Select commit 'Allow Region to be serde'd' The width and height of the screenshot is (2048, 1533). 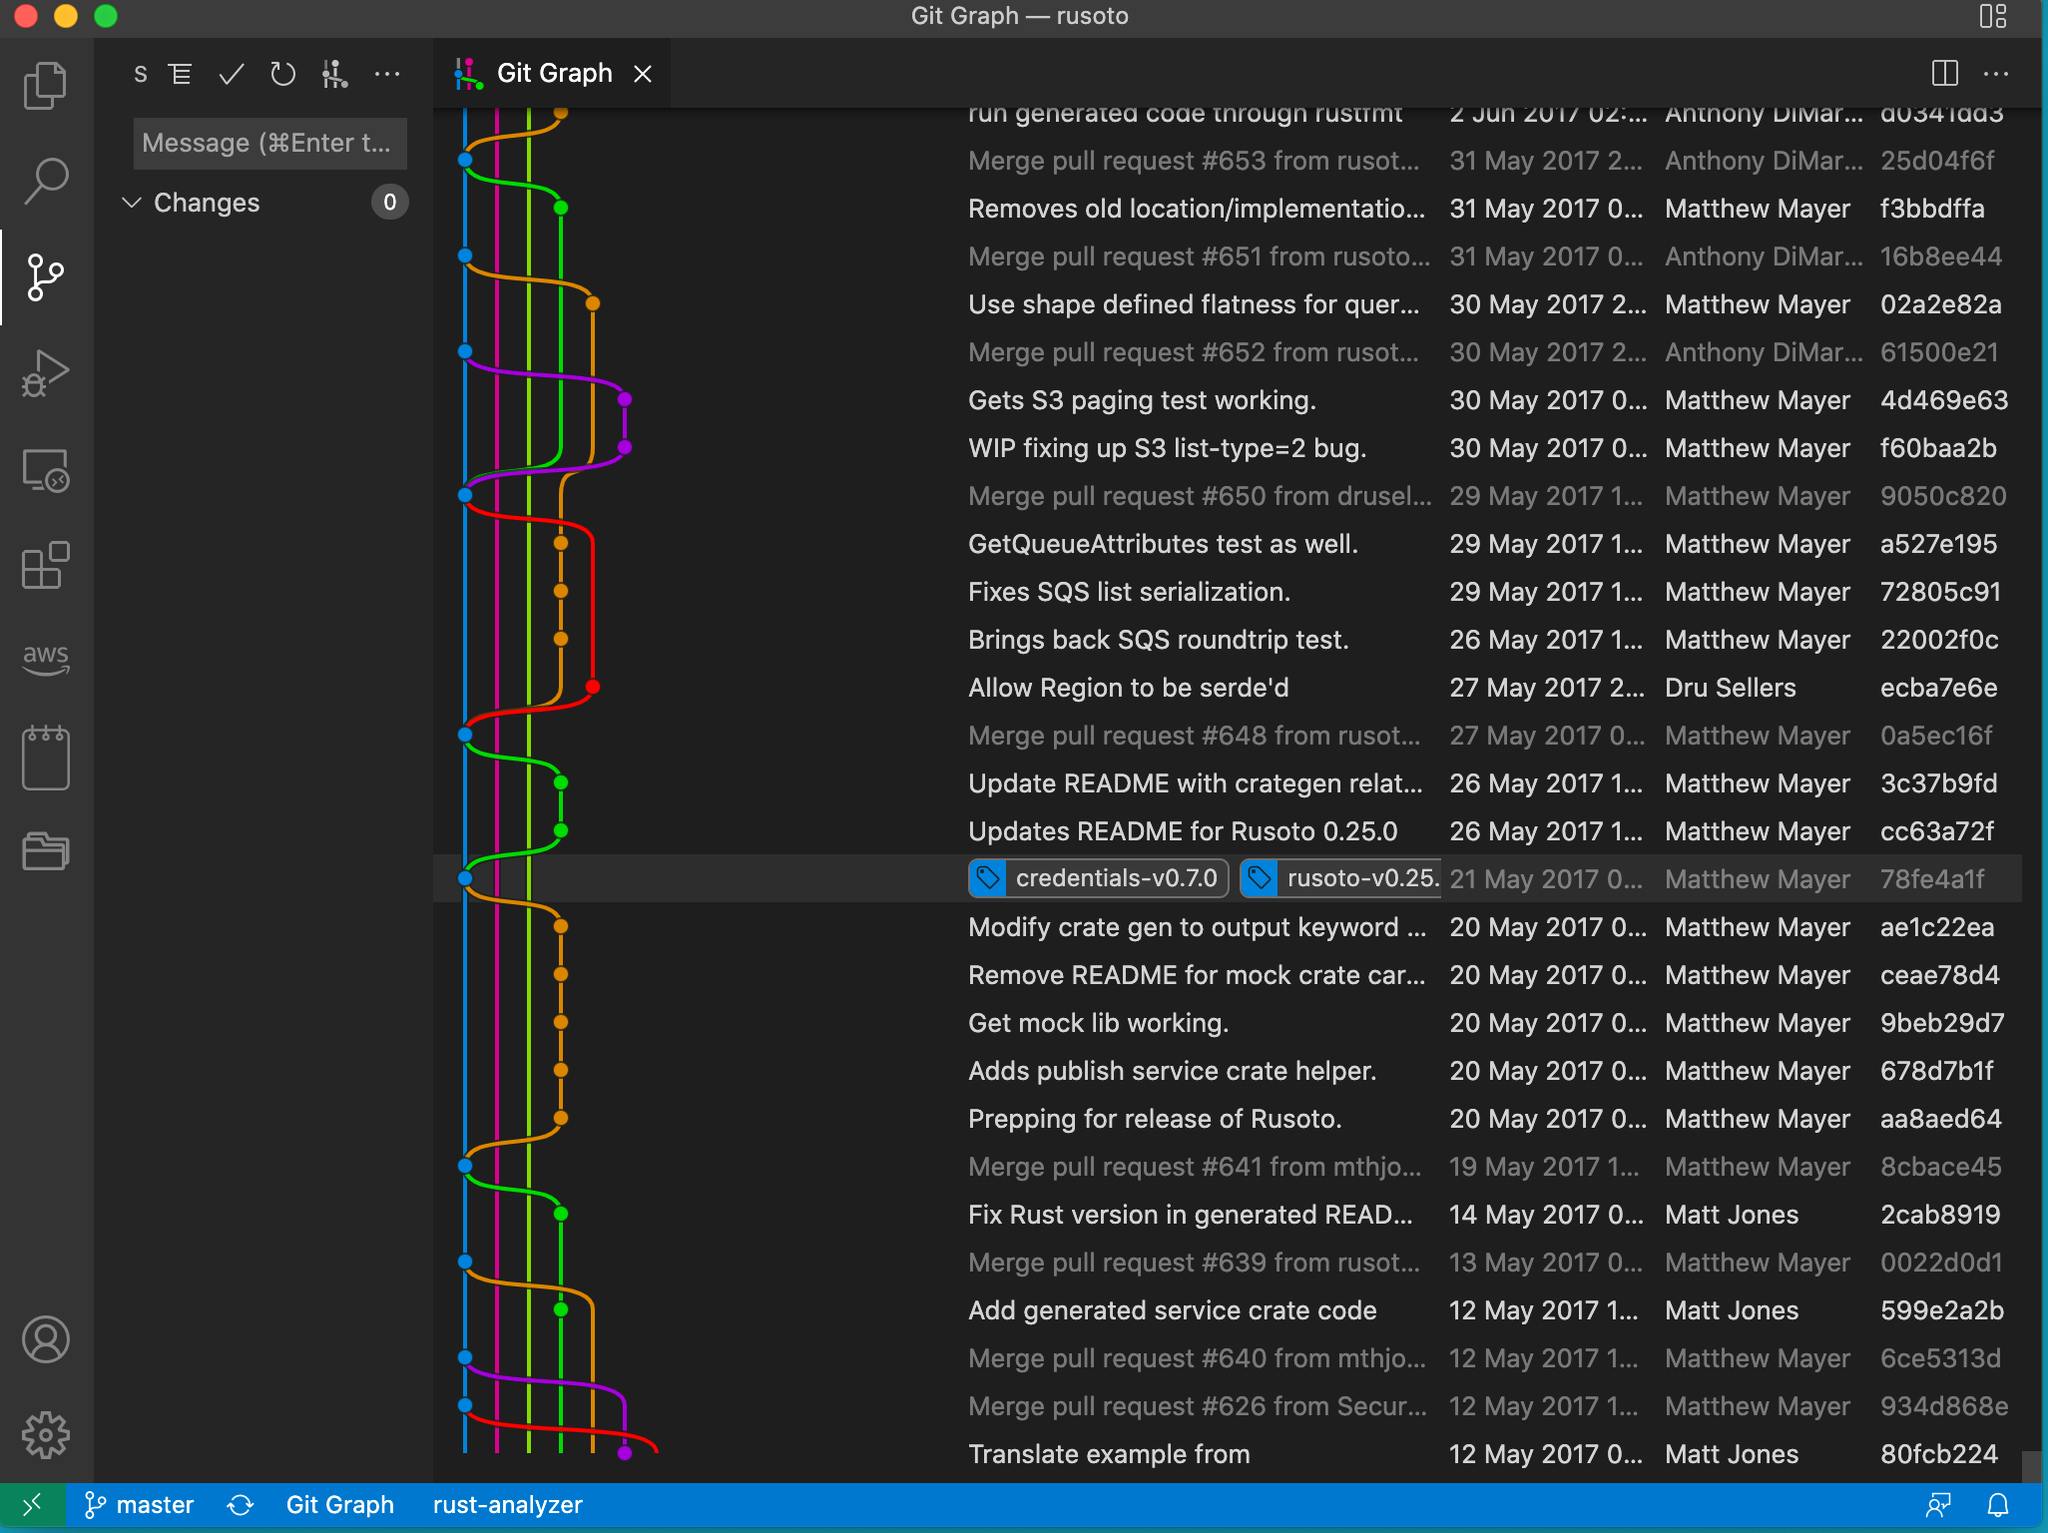click(x=1128, y=688)
